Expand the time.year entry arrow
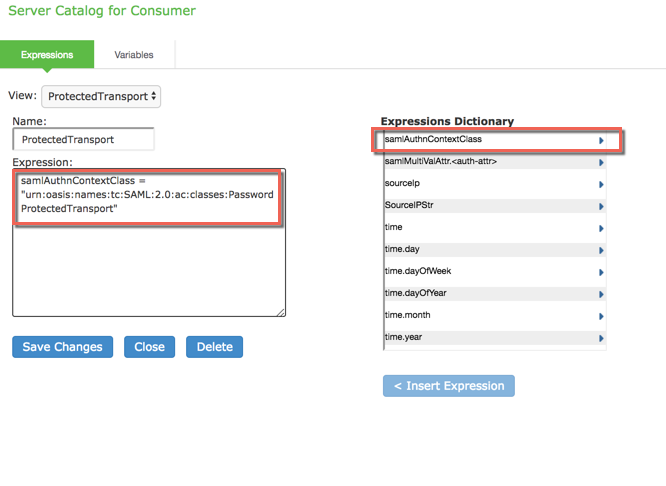 coord(601,339)
